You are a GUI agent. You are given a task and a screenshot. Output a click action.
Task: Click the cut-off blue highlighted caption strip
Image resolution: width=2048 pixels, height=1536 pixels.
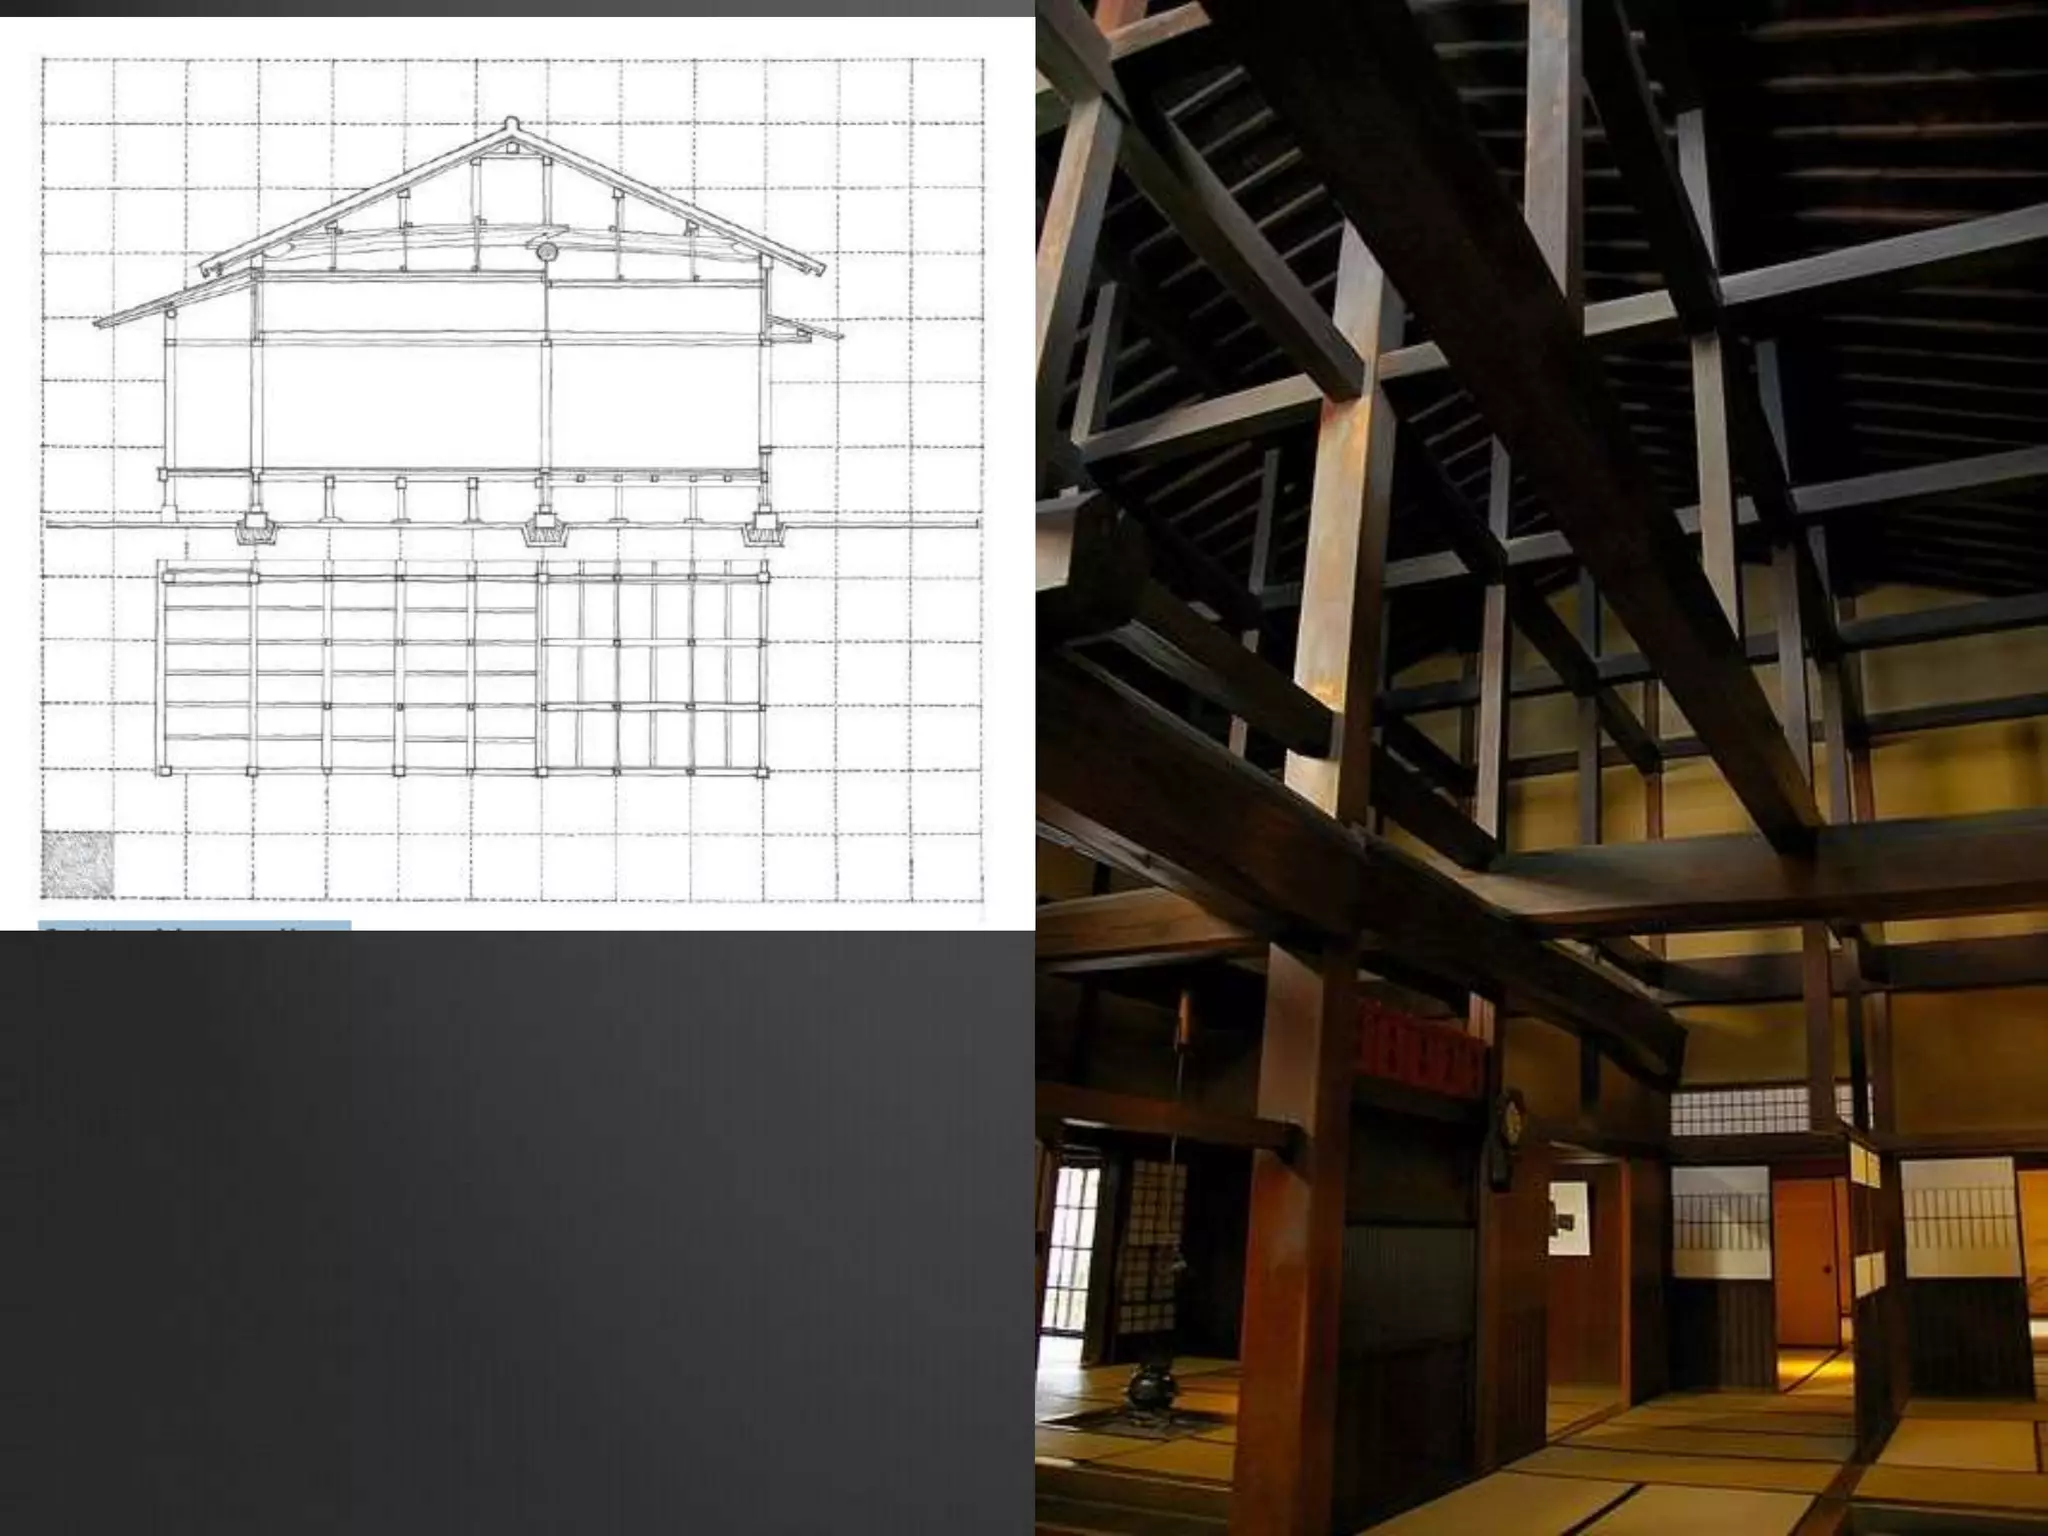click(x=195, y=926)
